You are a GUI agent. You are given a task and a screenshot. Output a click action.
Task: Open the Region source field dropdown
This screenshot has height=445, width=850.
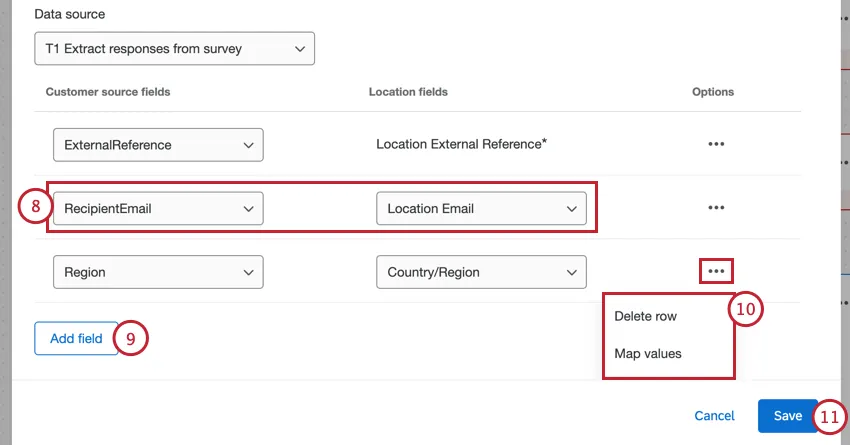pyautogui.click(x=158, y=272)
